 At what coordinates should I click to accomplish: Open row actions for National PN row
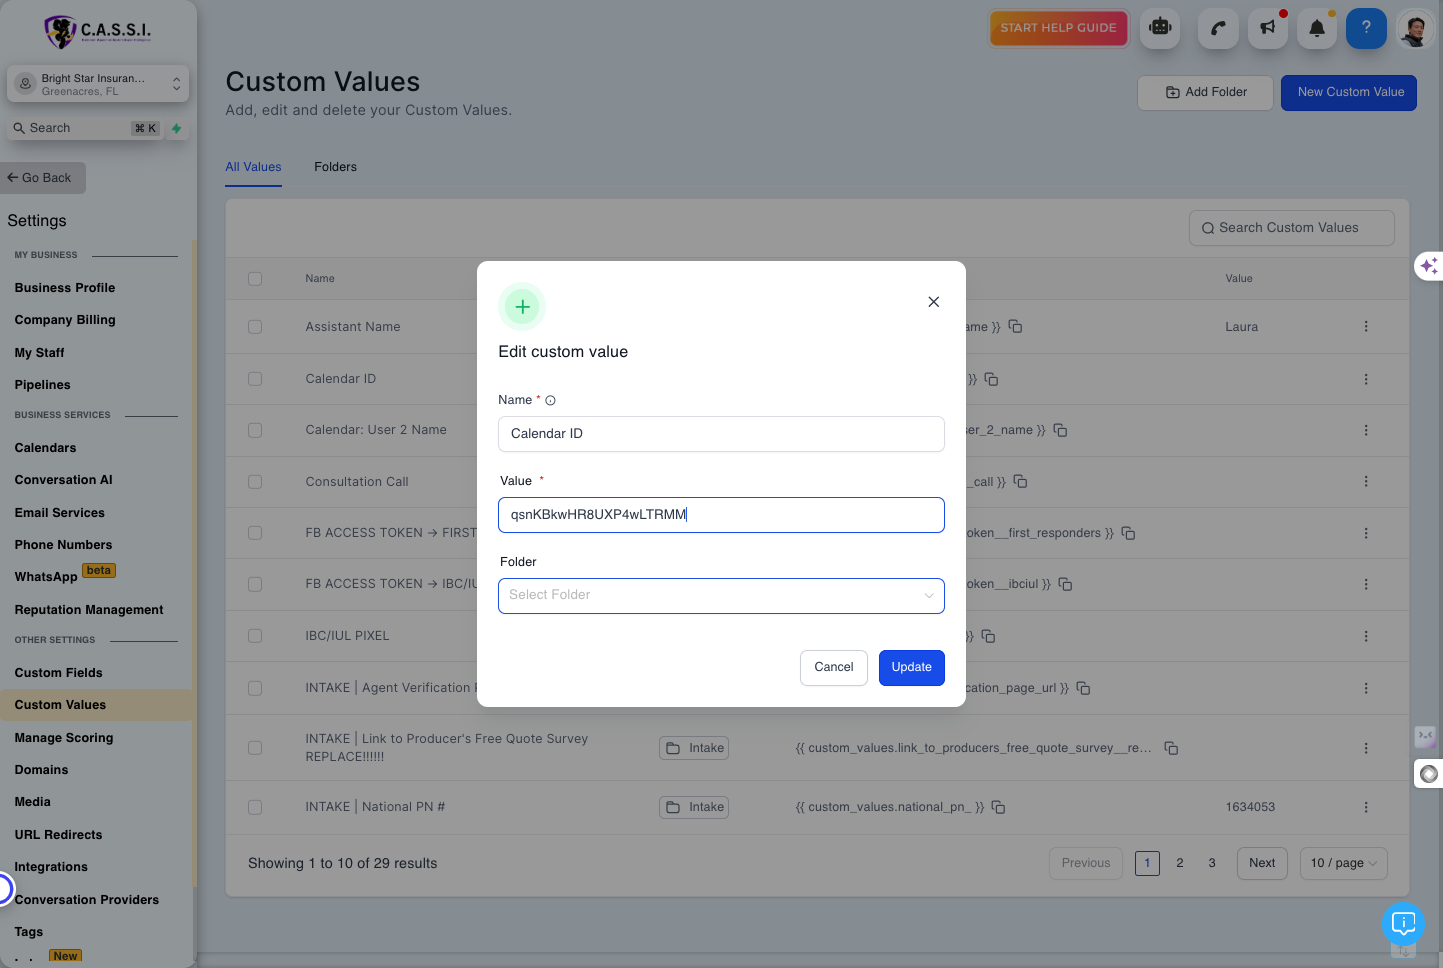(1366, 807)
